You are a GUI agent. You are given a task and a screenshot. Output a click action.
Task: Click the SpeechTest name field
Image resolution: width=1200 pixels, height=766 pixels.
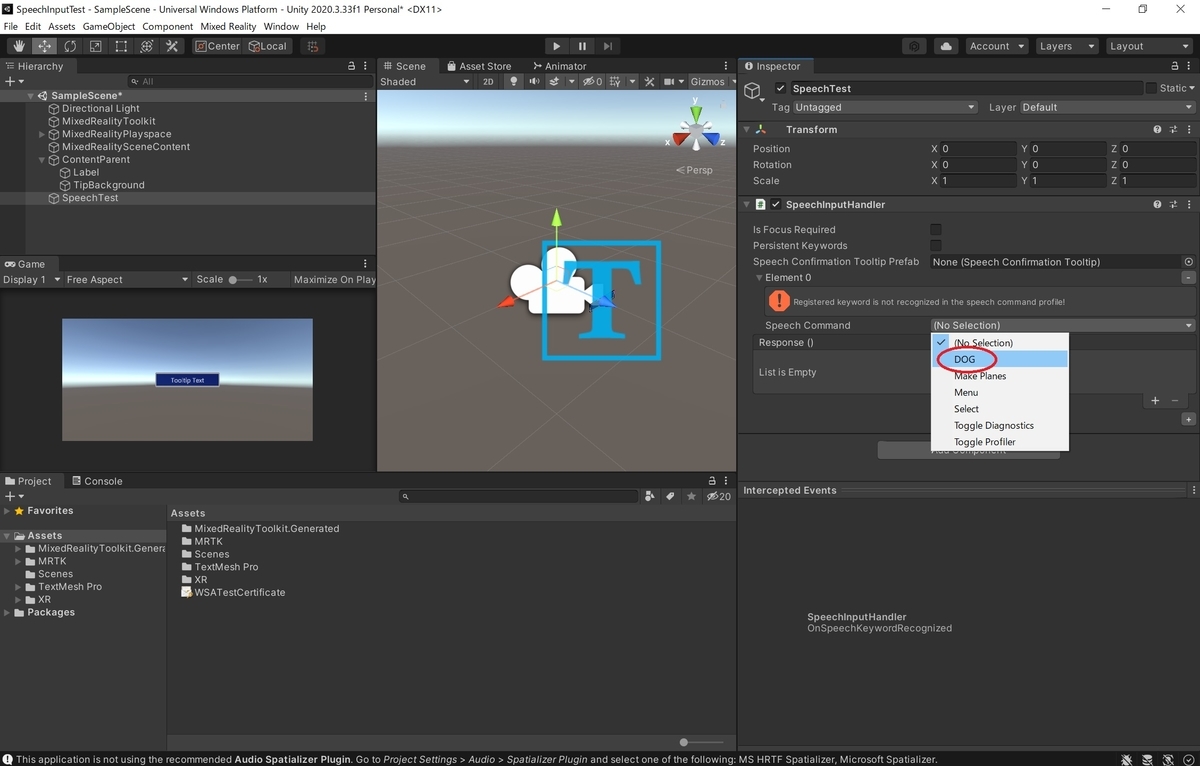[966, 88]
